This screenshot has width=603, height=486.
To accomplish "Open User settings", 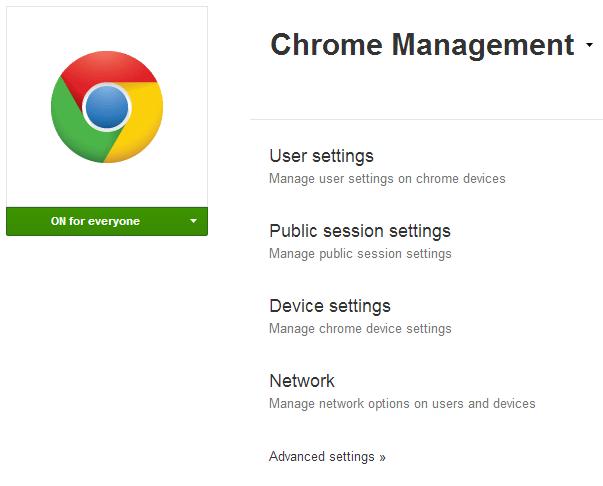I will point(321,156).
